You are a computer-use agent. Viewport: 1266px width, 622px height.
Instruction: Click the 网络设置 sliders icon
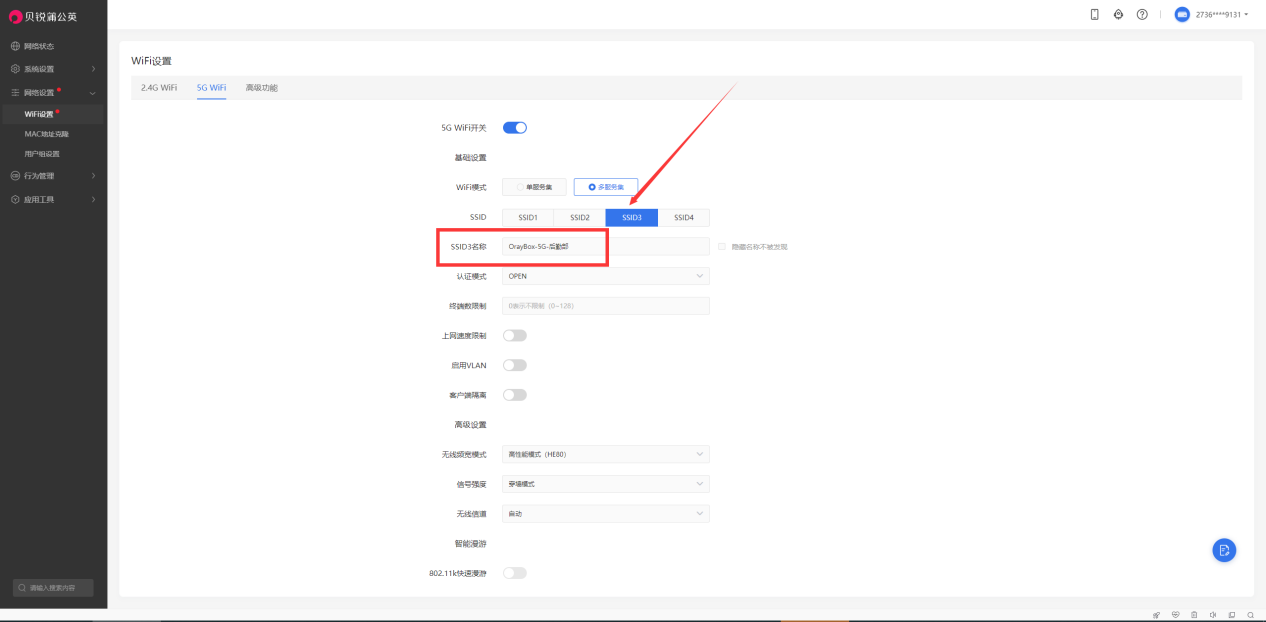(15, 92)
